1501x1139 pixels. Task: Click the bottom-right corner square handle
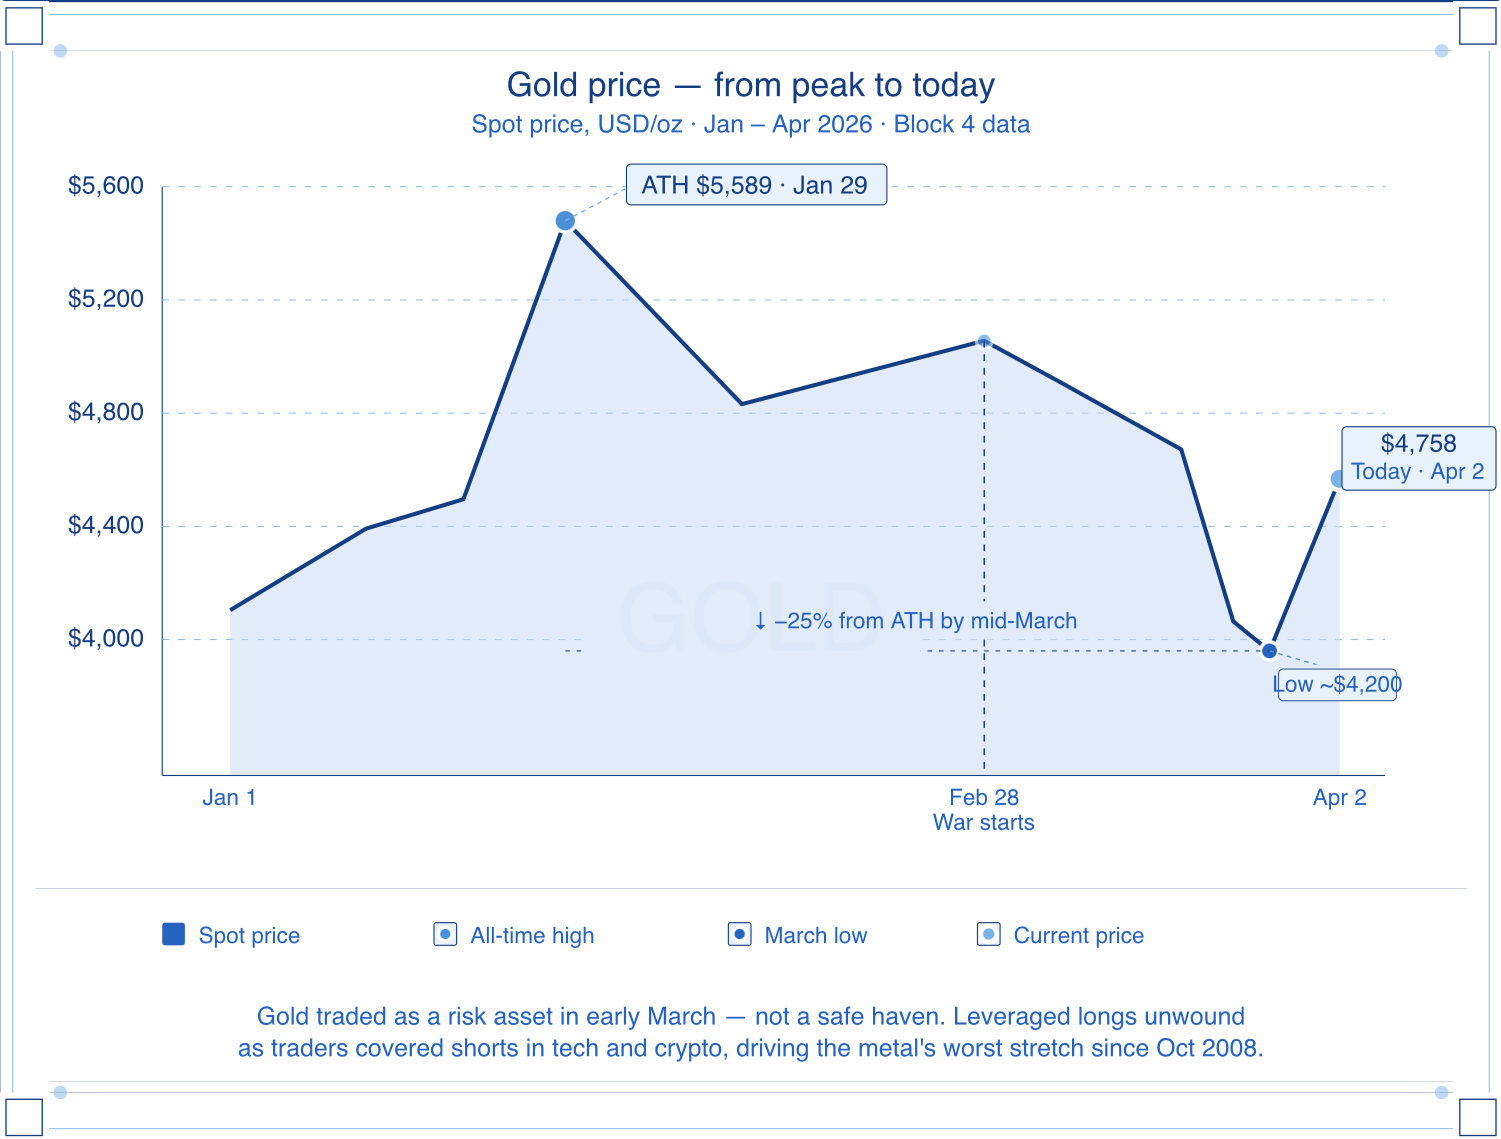pos(1477,1116)
